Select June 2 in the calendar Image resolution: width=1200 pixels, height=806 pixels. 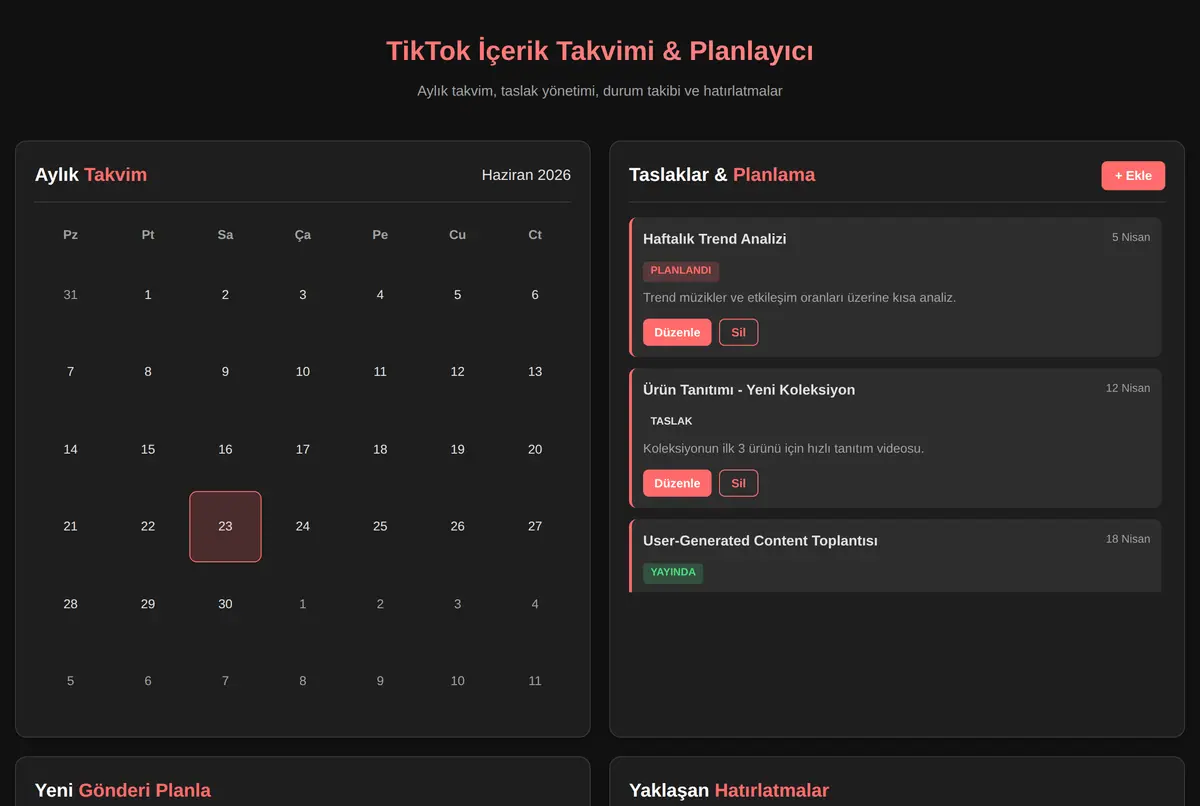[x=225, y=294]
